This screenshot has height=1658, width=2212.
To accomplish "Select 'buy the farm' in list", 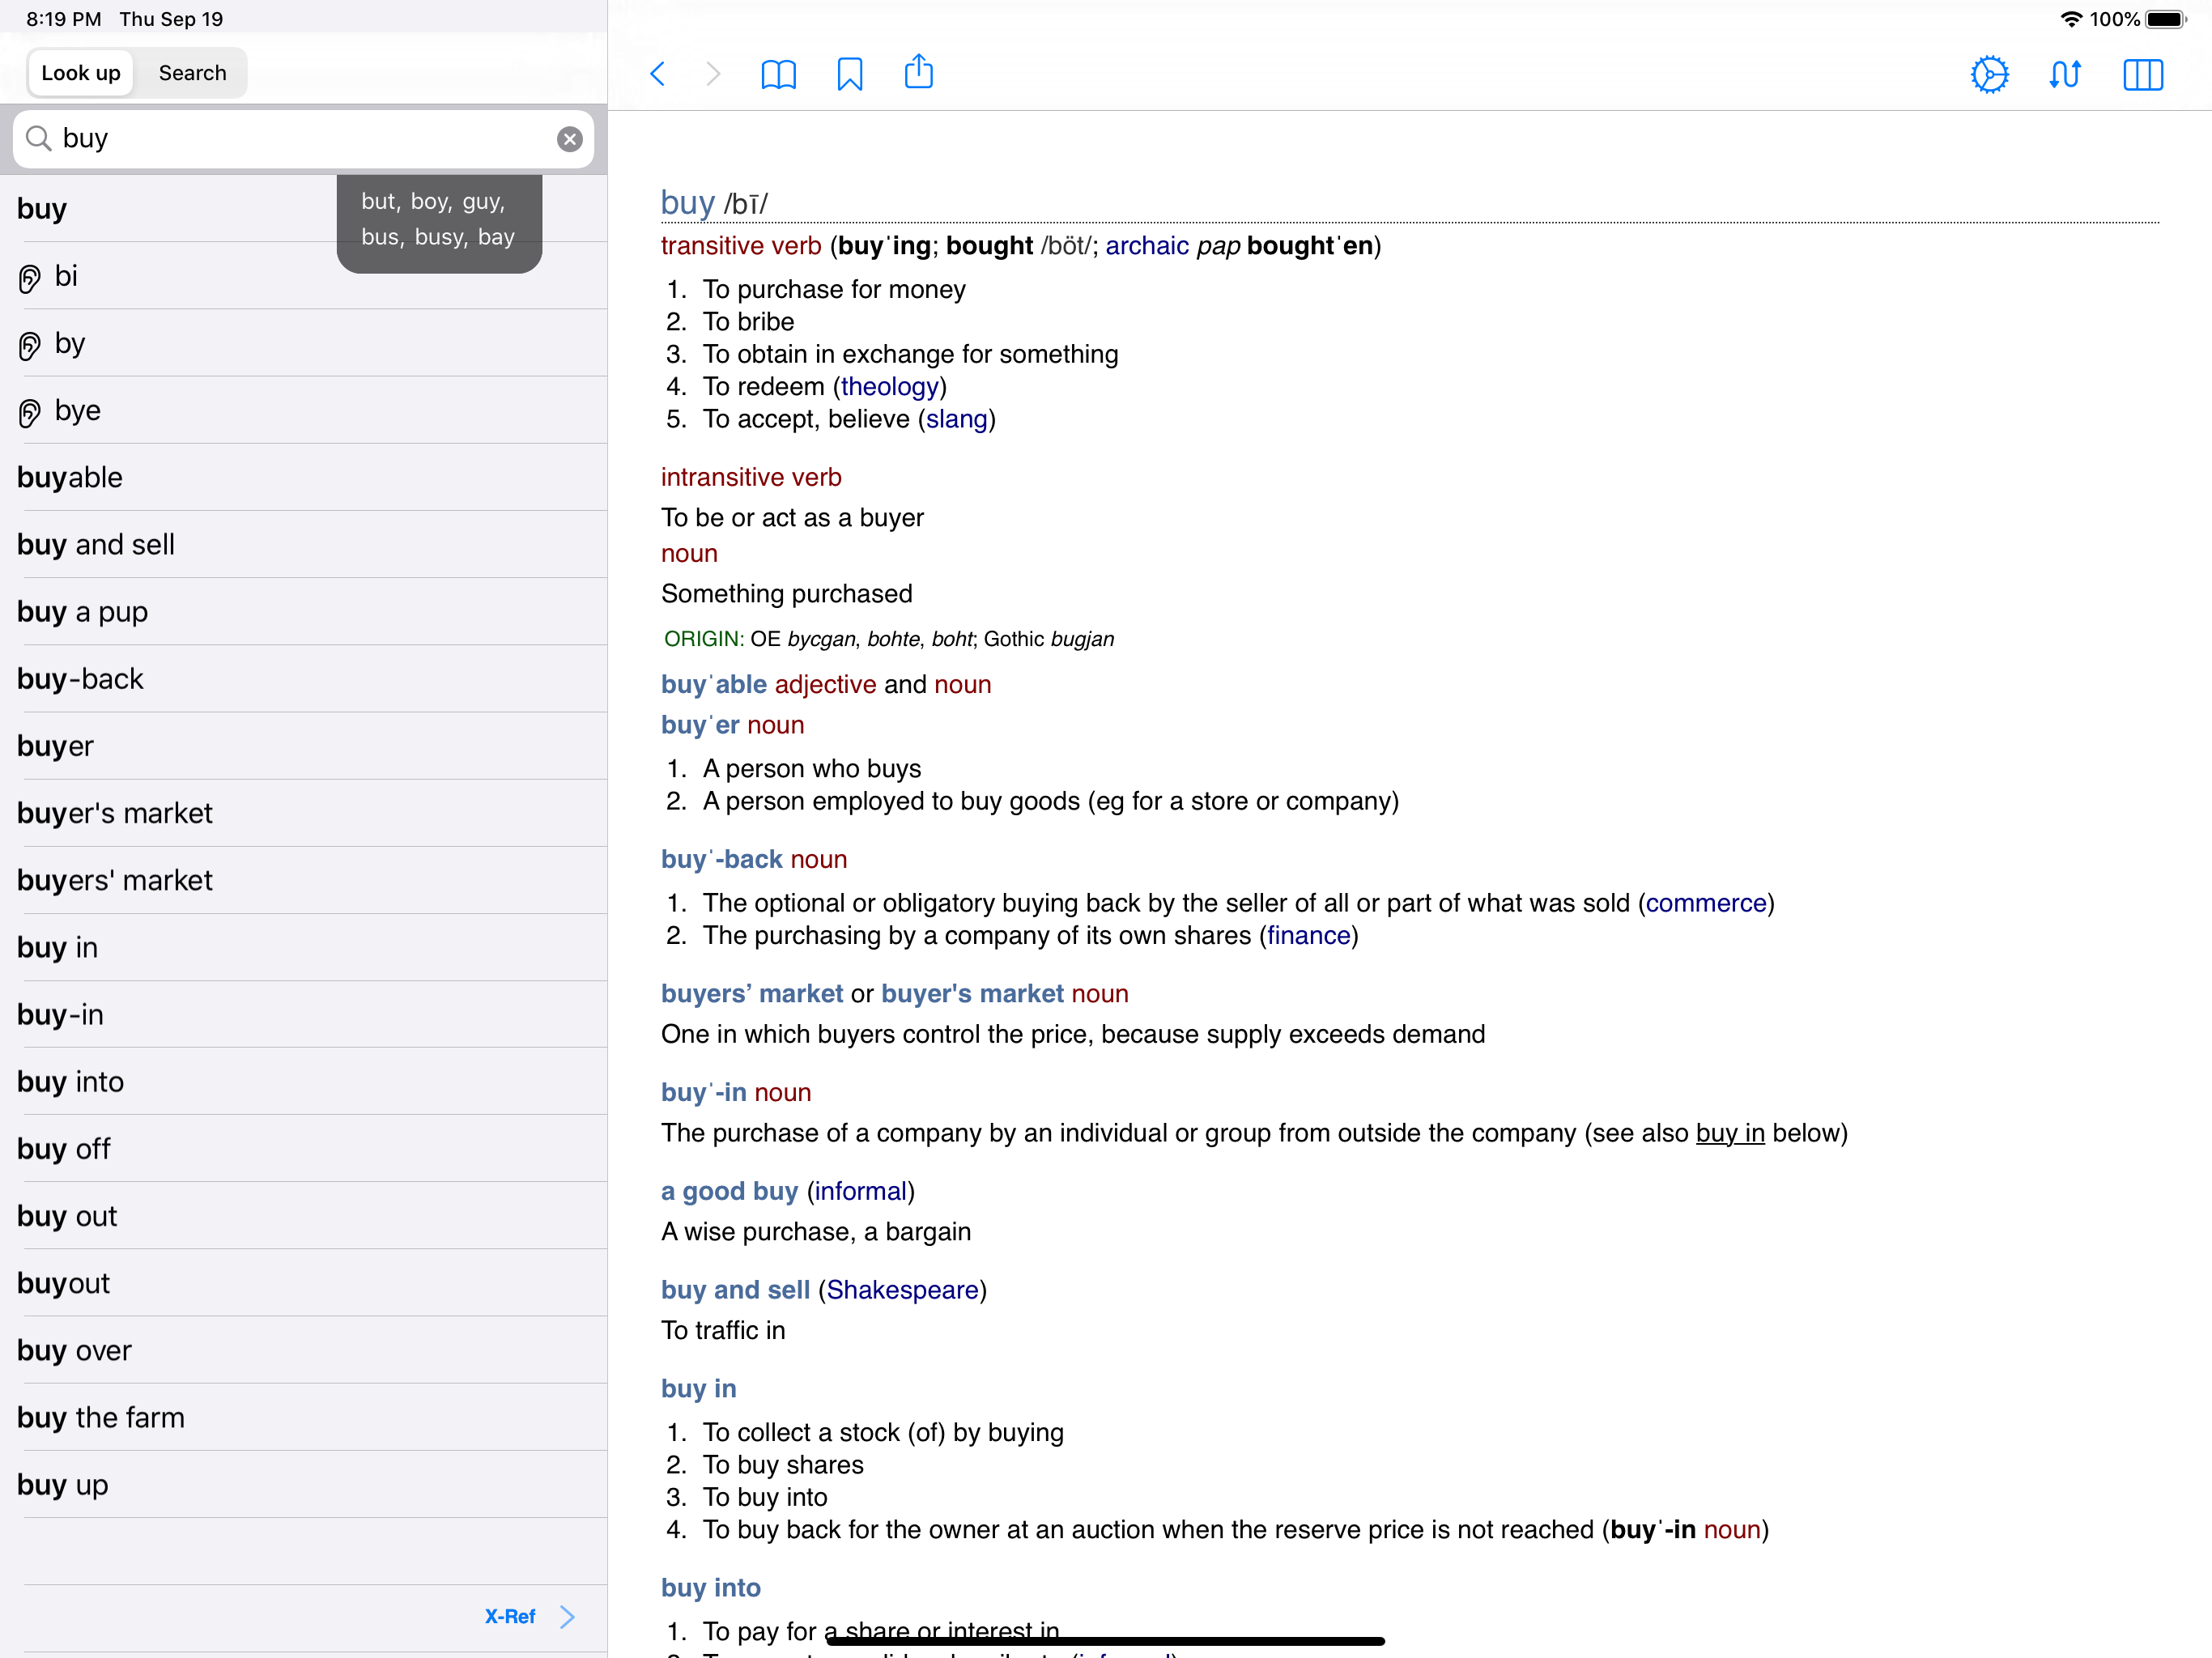I will (x=101, y=1417).
